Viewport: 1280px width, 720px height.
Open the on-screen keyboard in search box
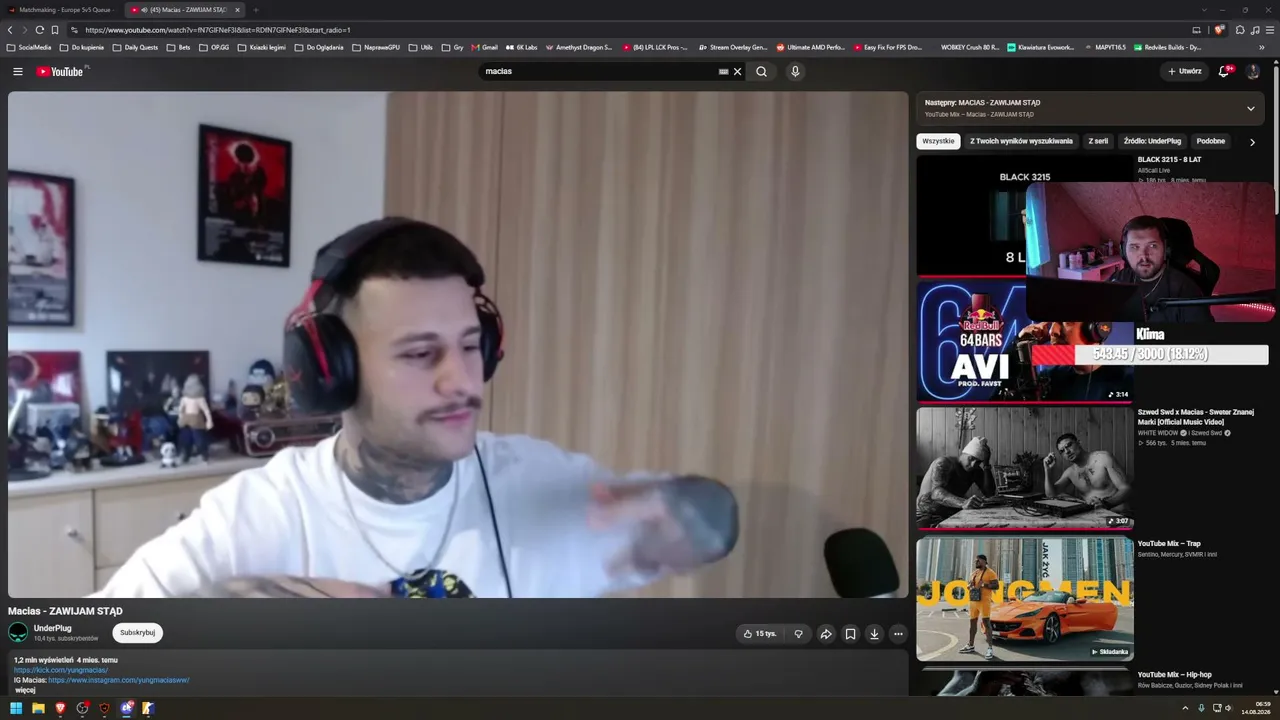(x=723, y=71)
